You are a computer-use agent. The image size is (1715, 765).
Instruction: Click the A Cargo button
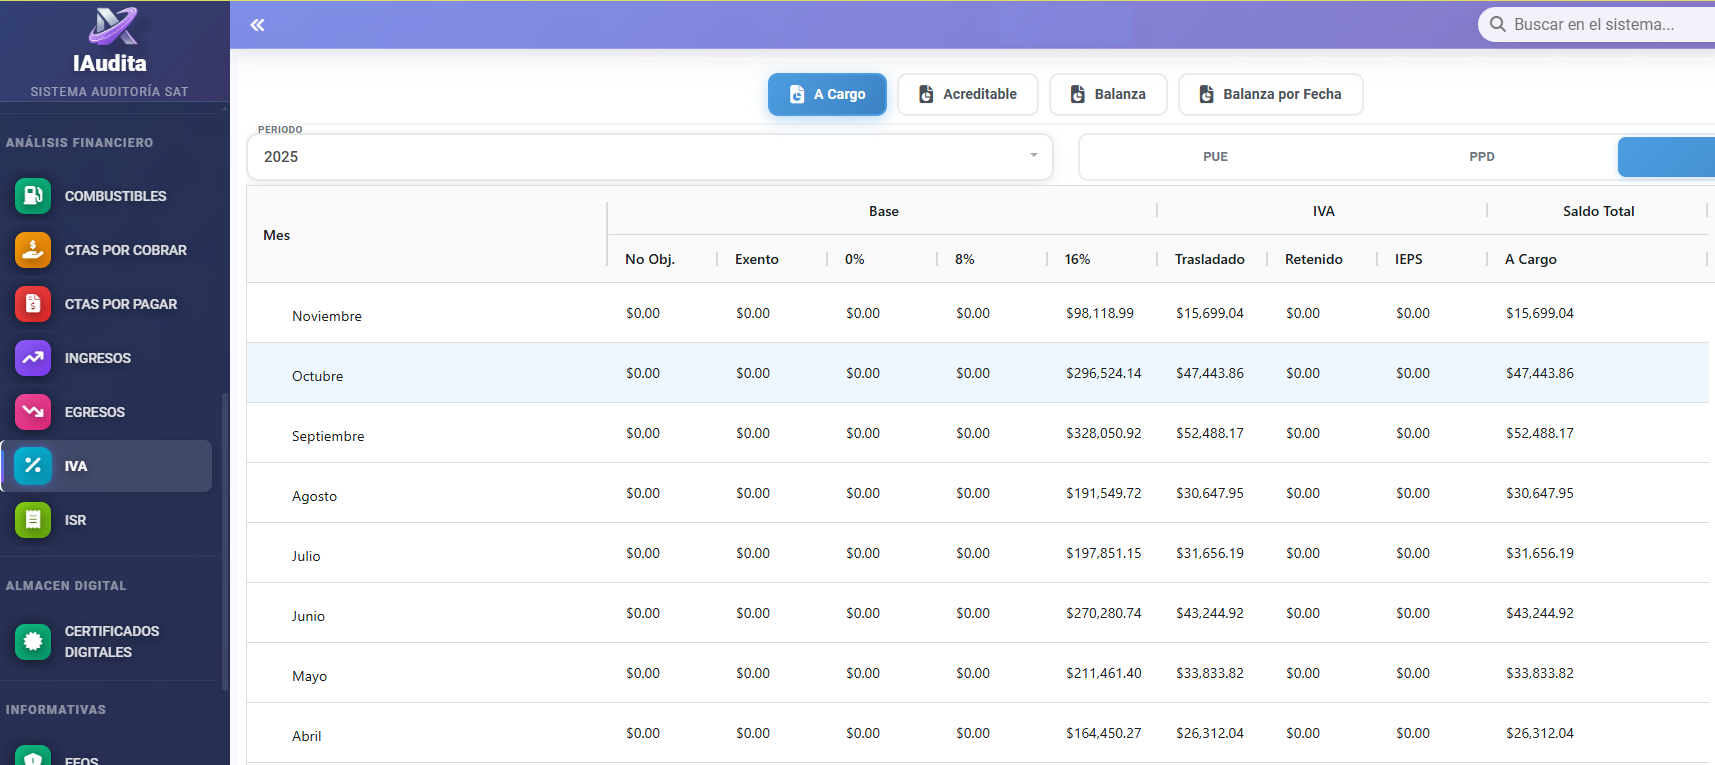point(827,94)
